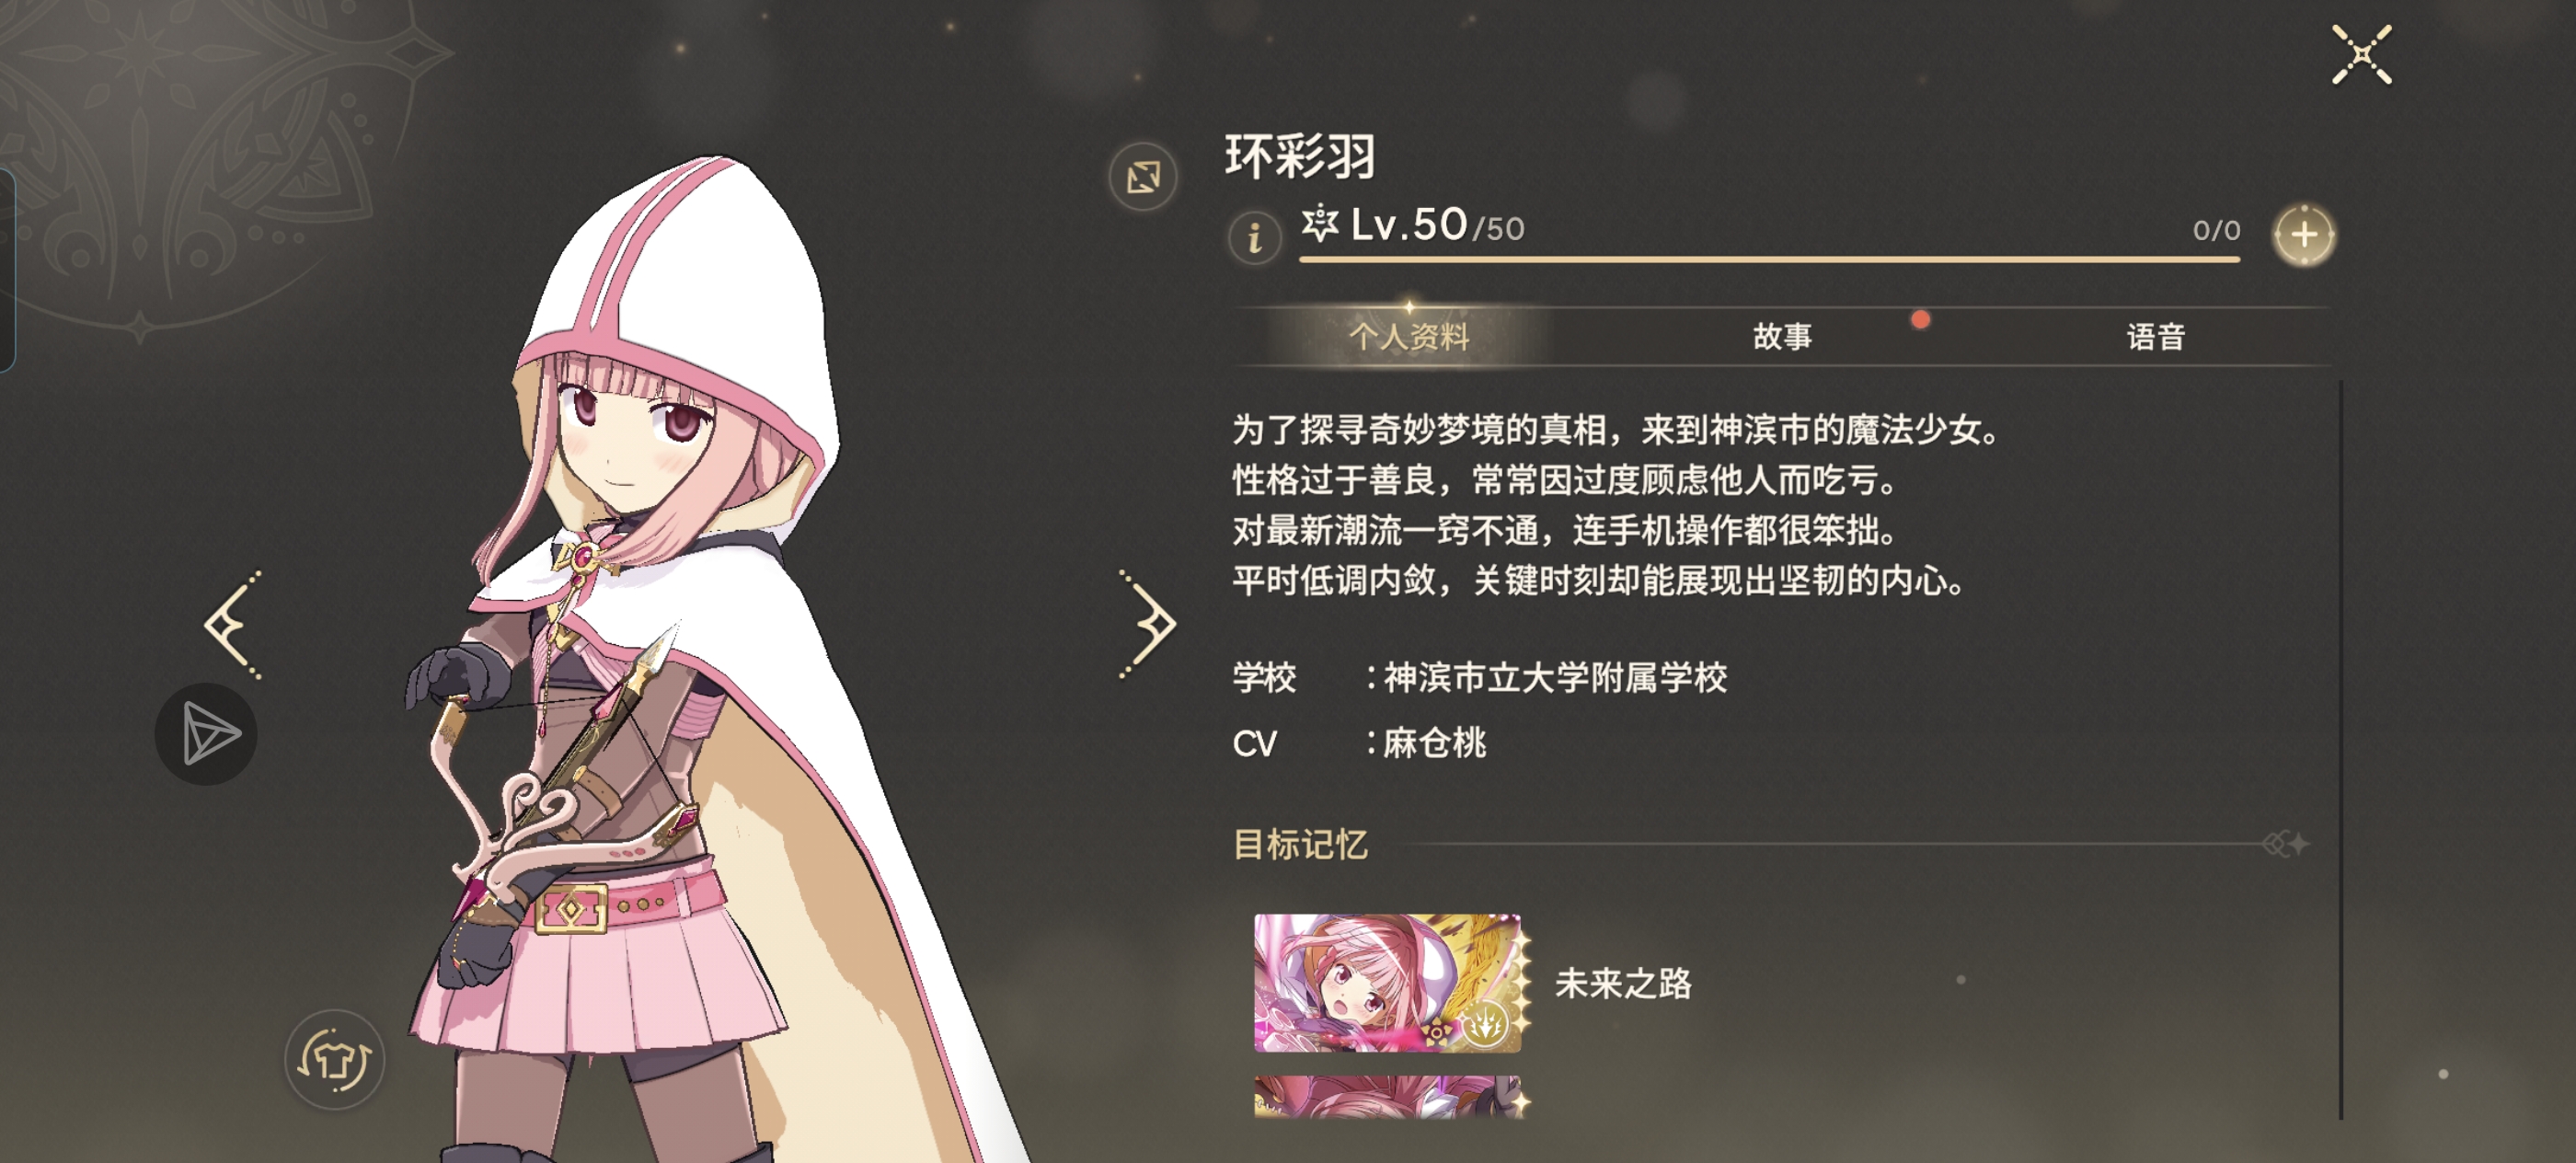Click the diamond ornament ending 目标记忆 line
Image resolution: width=2576 pixels, height=1163 pixels.
[x=2285, y=844]
